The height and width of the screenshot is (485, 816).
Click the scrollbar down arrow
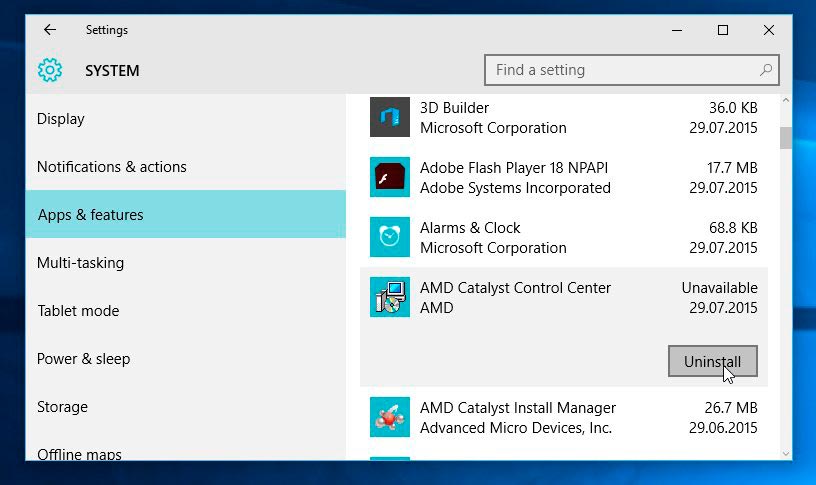click(786, 454)
